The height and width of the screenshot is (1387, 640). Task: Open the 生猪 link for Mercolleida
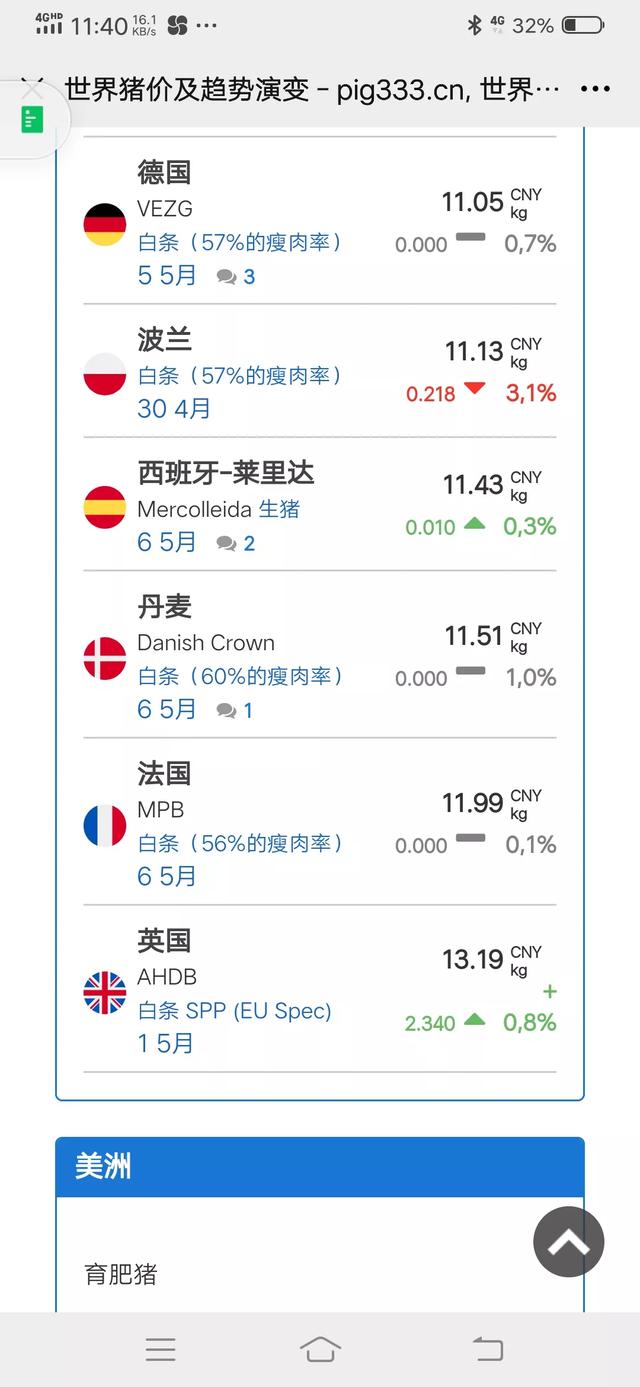click(279, 509)
